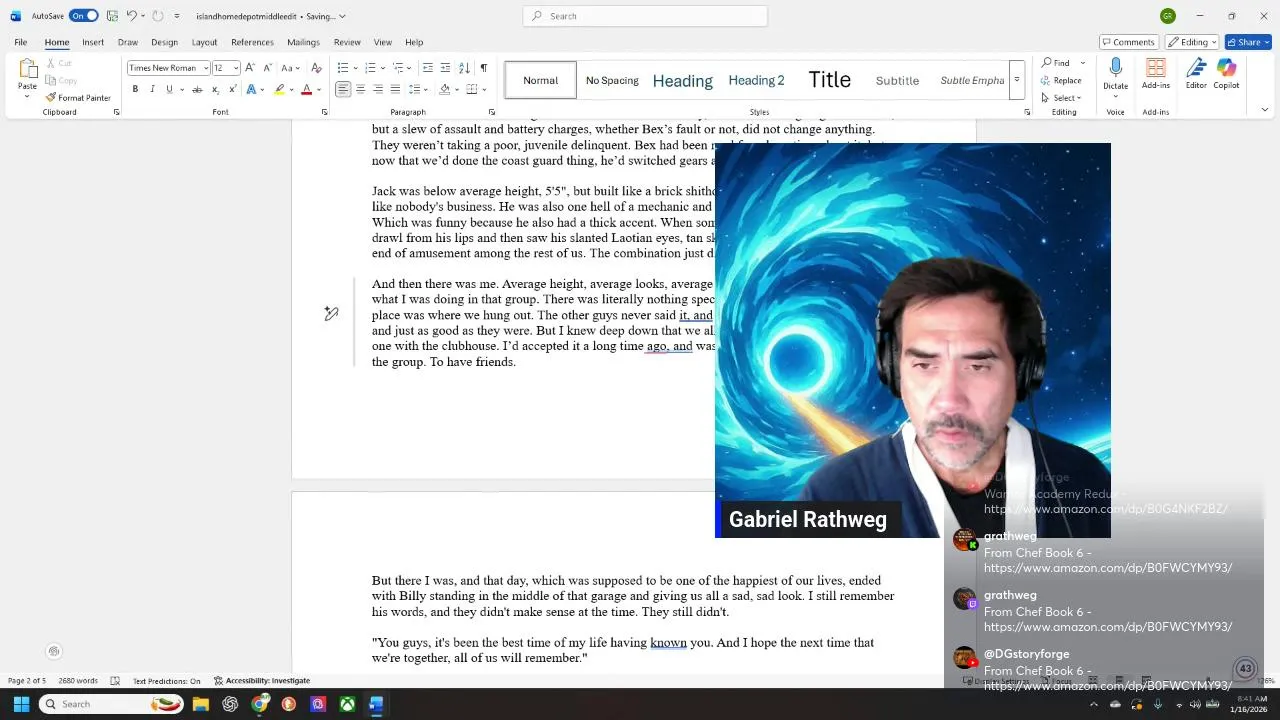The width and height of the screenshot is (1280, 720).
Task: Toggle Text Predictions status
Action: (166, 681)
